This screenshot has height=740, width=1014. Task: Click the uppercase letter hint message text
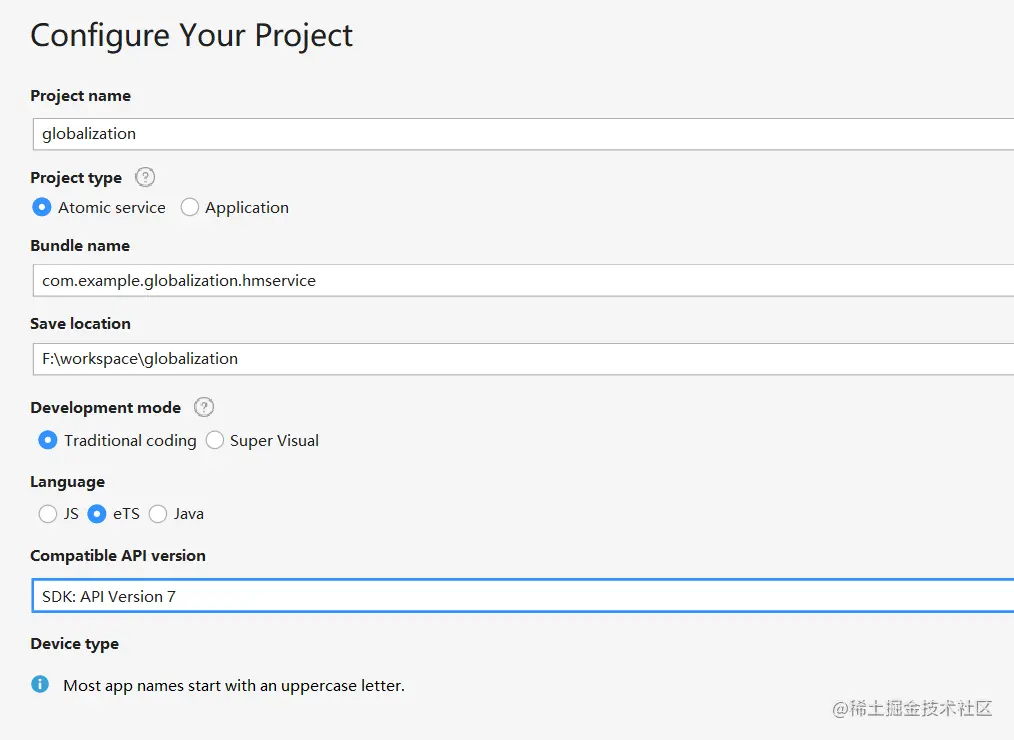click(234, 686)
